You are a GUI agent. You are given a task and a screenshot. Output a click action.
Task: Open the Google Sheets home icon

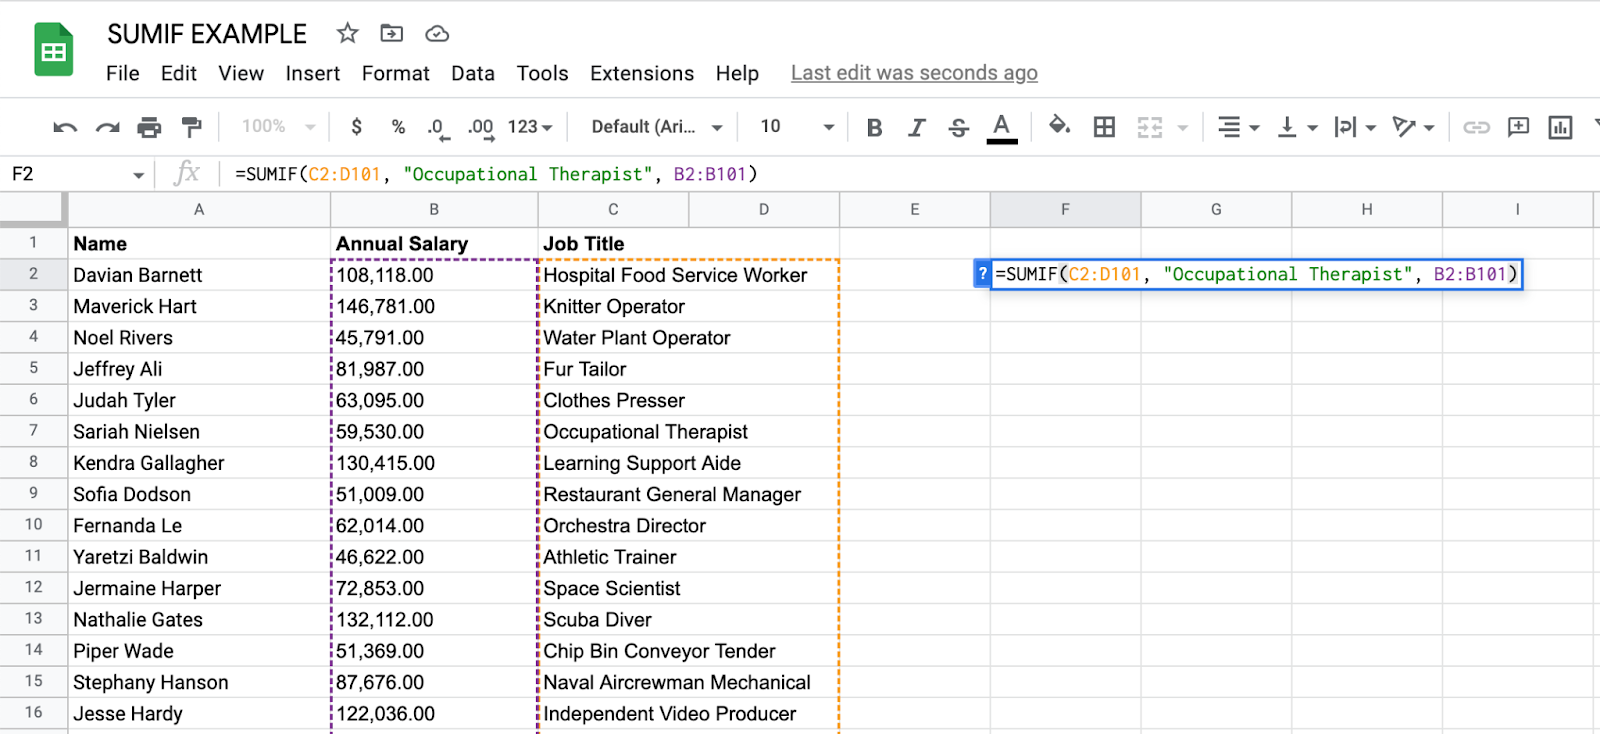(54, 50)
